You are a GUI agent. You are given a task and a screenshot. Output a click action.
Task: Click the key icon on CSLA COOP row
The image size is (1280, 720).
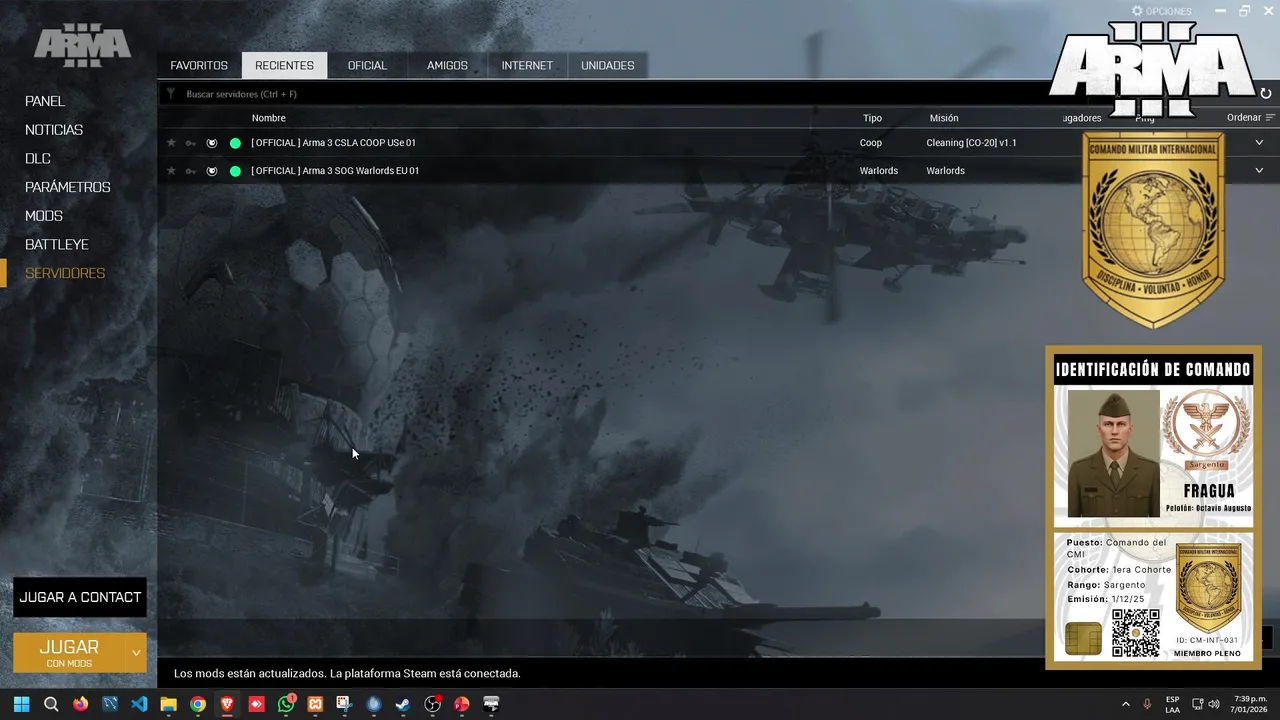tap(191, 143)
